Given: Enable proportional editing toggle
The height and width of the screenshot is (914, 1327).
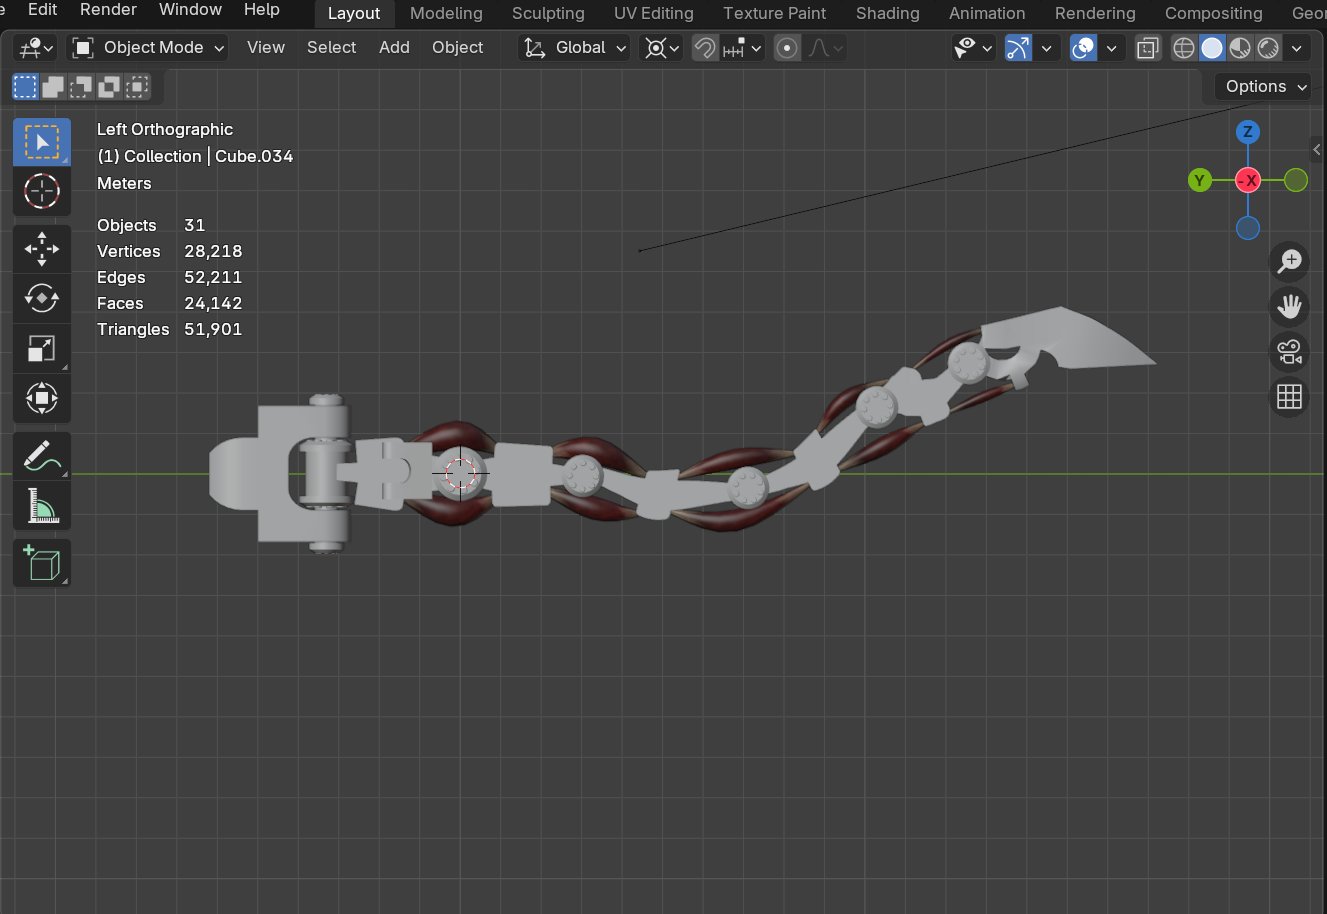Looking at the screenshot, I should 787,48.
